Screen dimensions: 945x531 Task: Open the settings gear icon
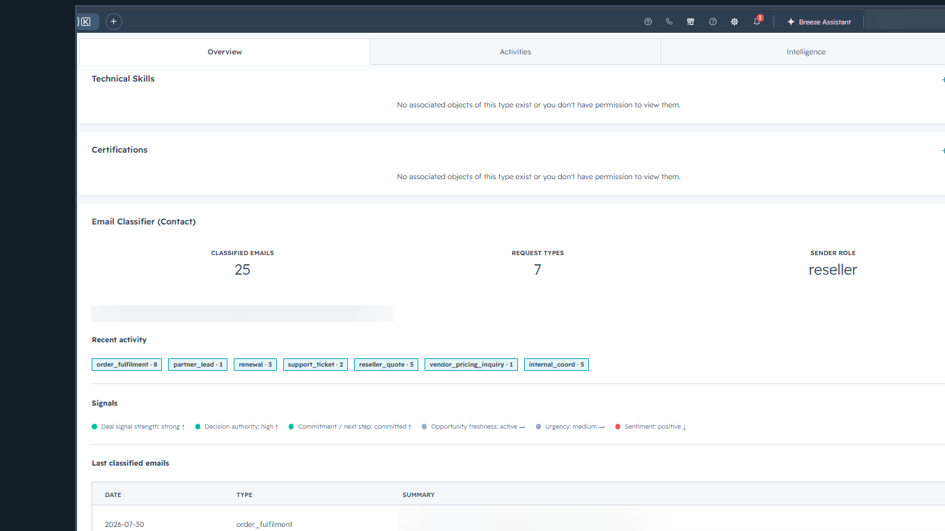734,22
